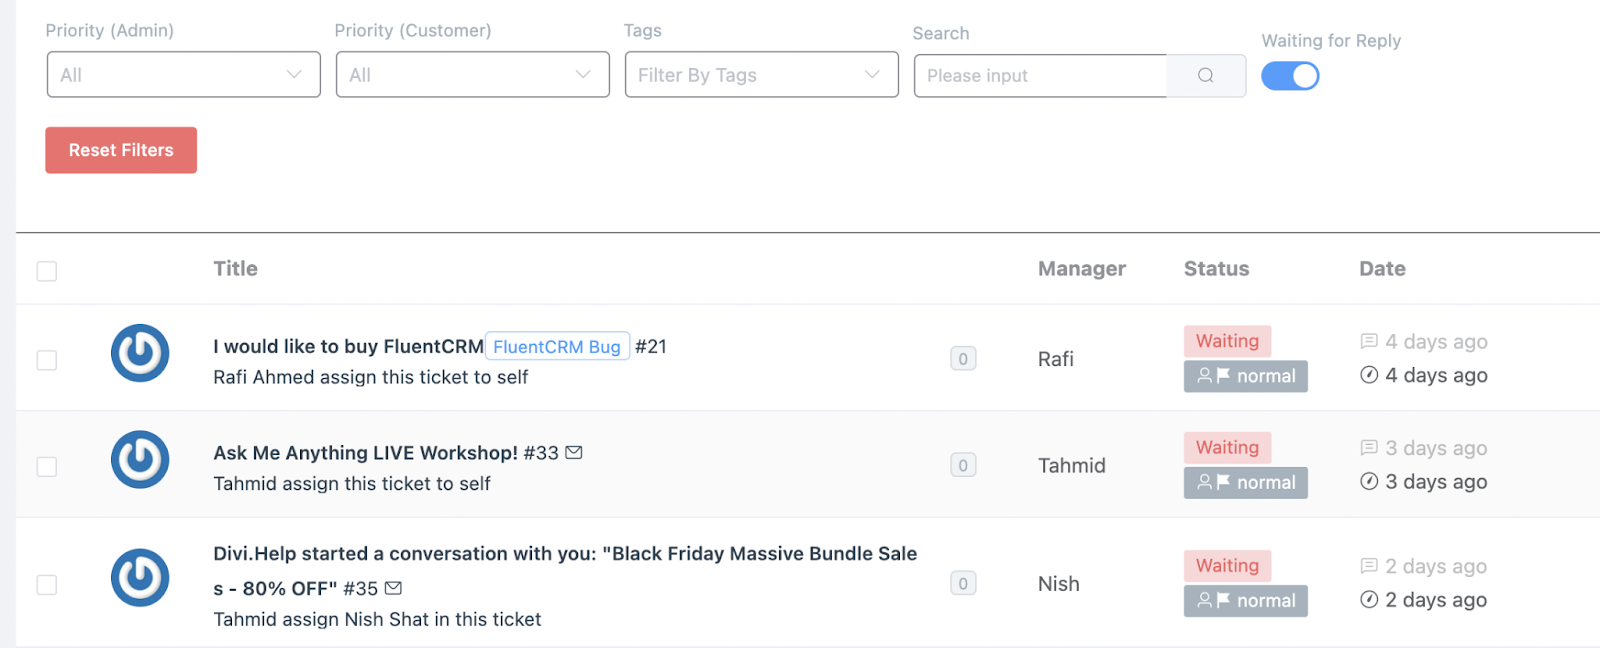Image resolution: width=1600 pixels, height=648 pixels.
Task: Click avatar of Divi.Help ticket #35
Action: [x=140, y=578]
